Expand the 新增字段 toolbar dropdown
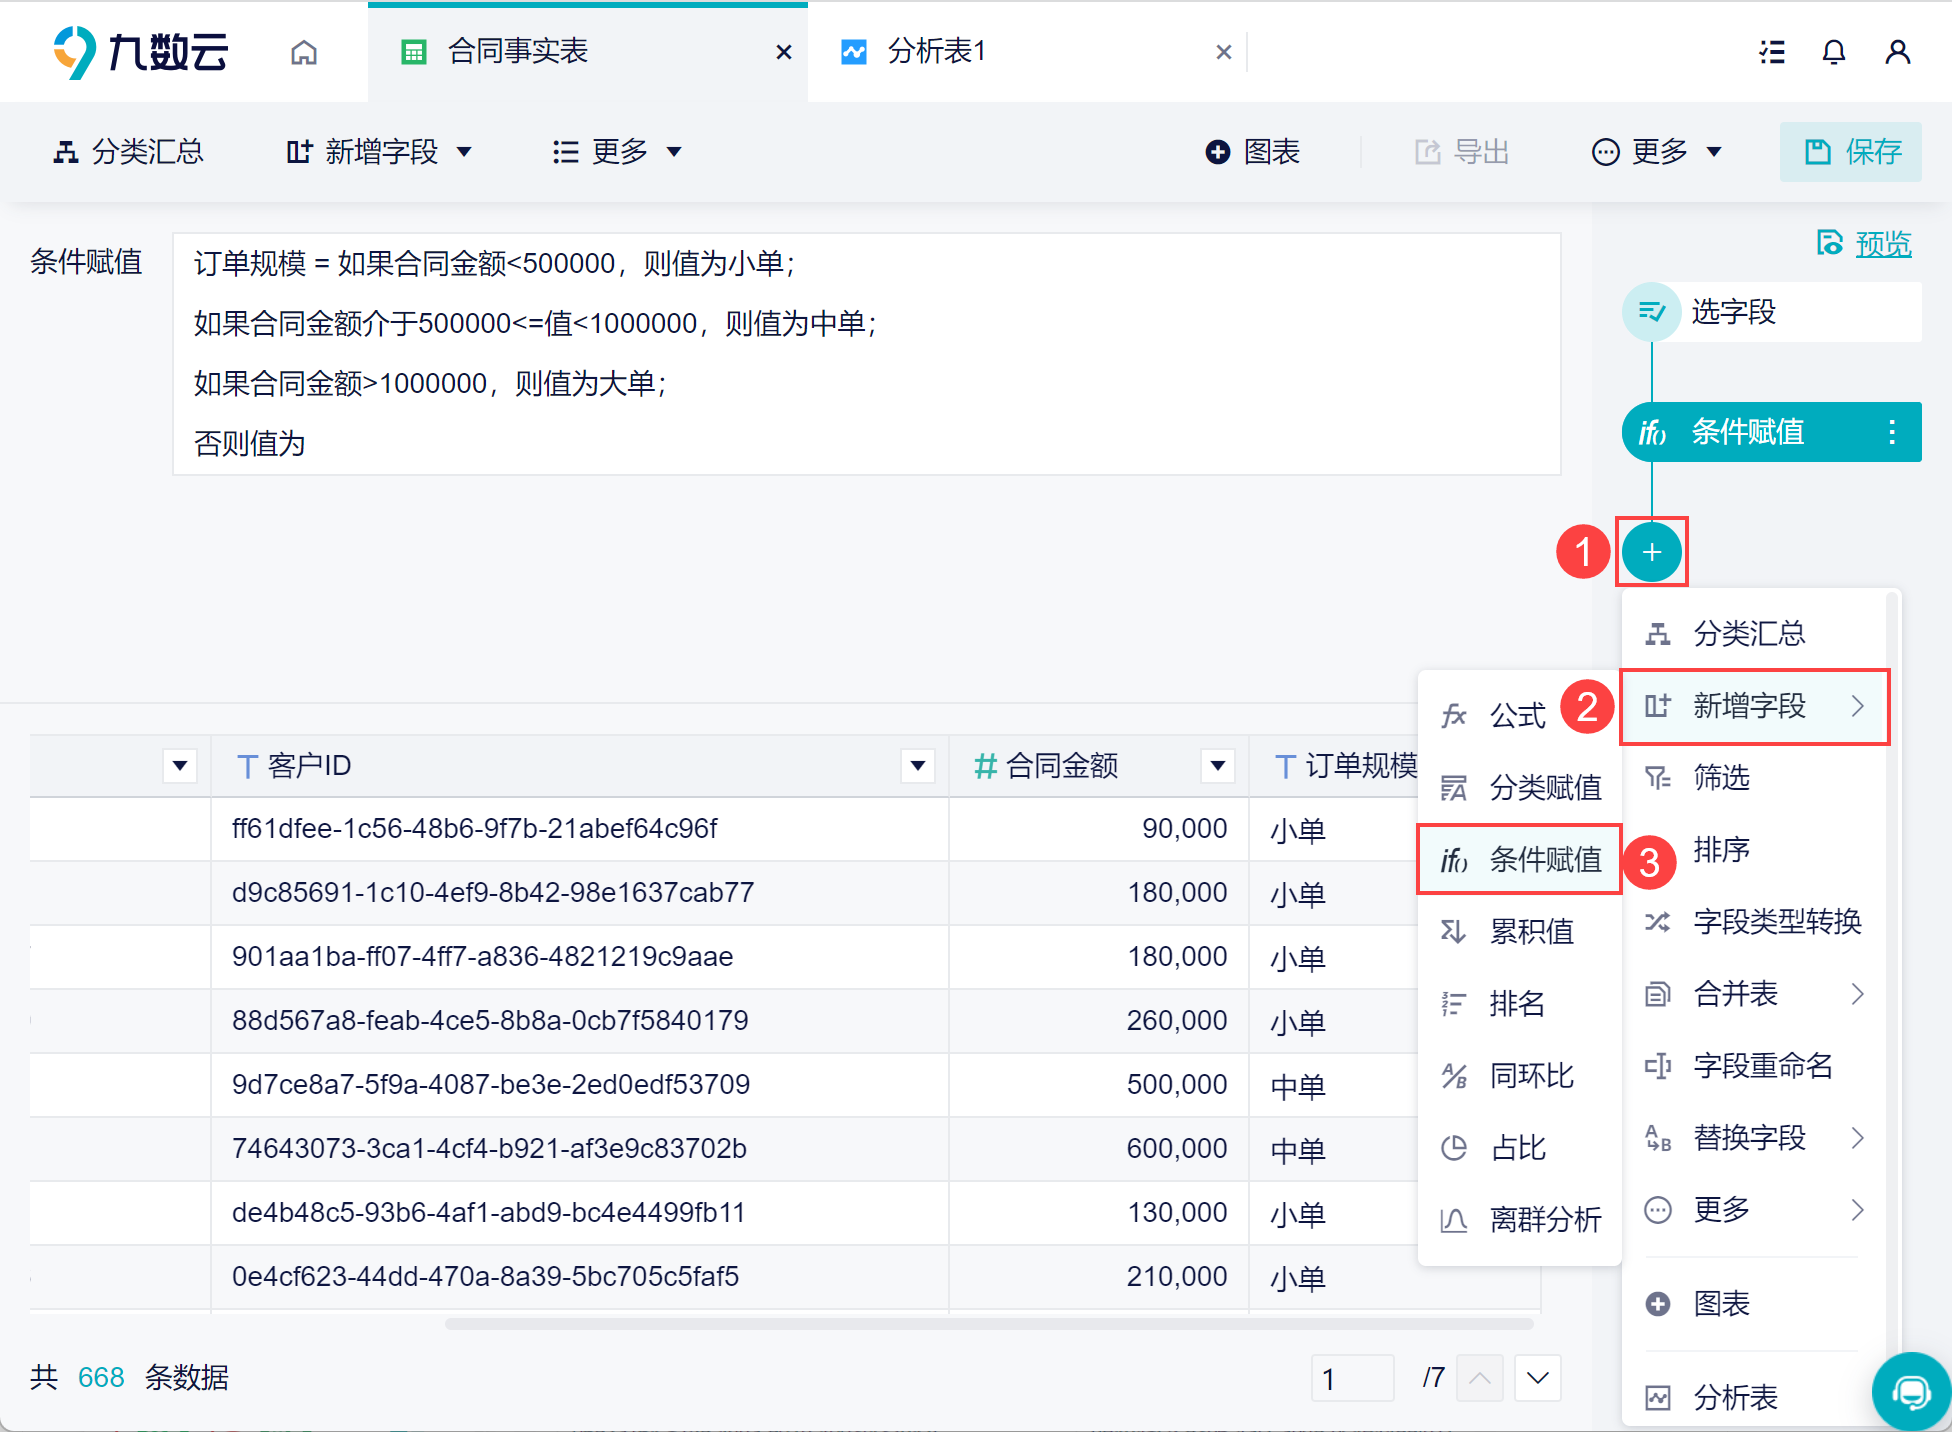1952x1432 pixels. coord(380,152)
